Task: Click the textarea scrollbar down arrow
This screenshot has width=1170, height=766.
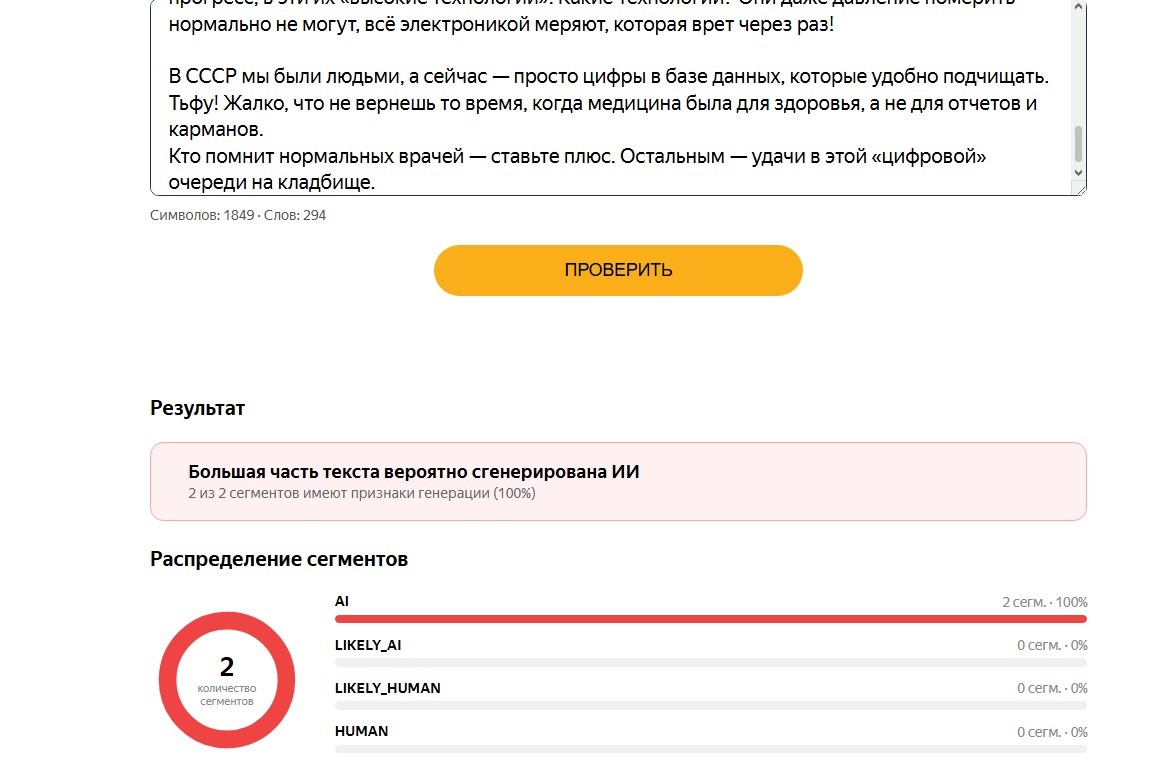Action: pyautogui.click(x=1078, y=172)
